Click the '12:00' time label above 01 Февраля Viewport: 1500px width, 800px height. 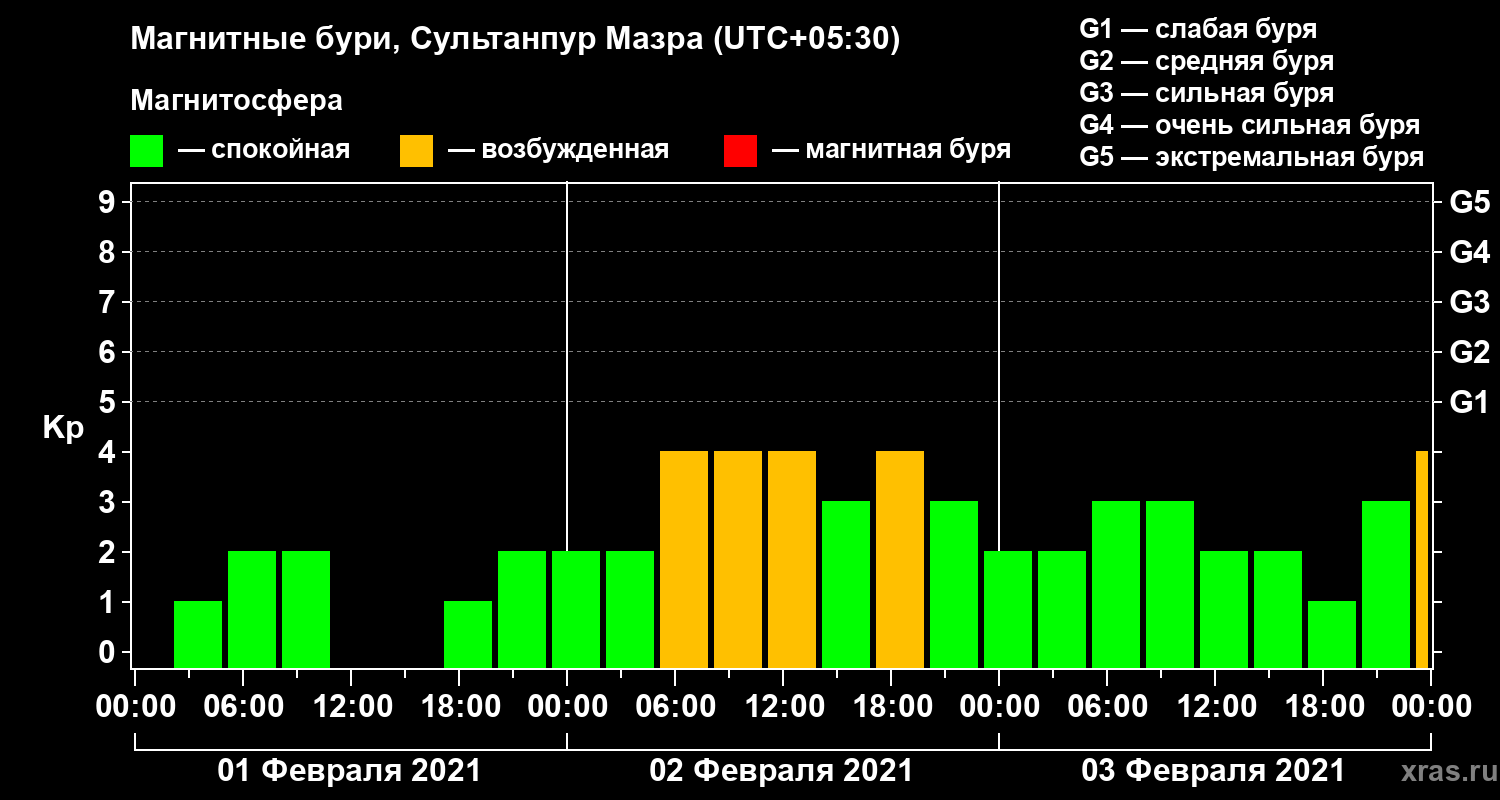(x=351, y=706)
